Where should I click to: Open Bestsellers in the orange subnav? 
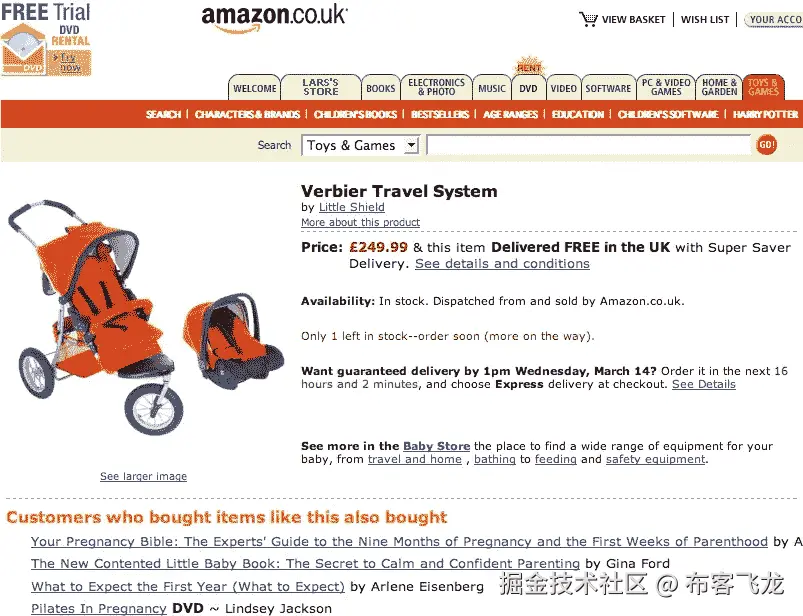(x=440, y=114)
